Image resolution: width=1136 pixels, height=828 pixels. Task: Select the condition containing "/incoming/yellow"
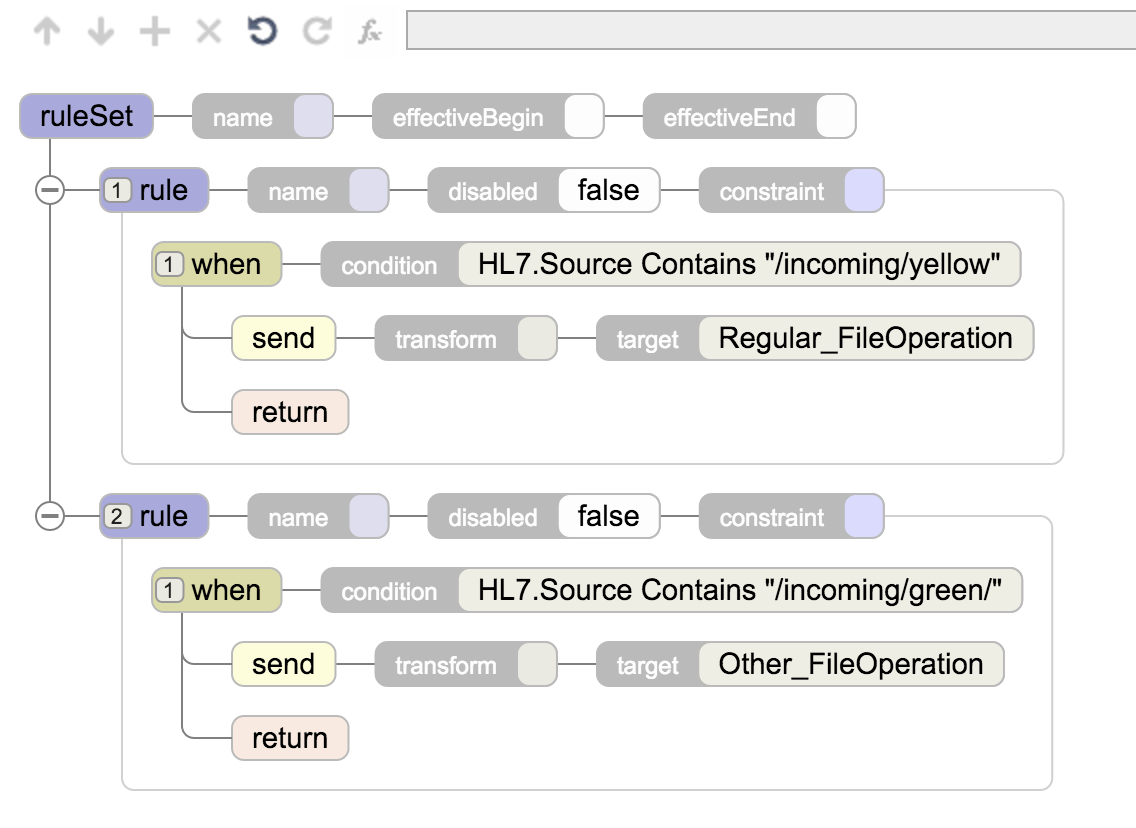[739, 264]
